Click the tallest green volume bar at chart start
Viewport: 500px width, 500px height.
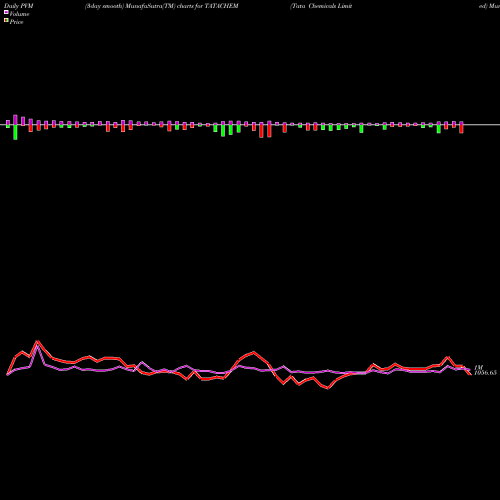point(15,132)
